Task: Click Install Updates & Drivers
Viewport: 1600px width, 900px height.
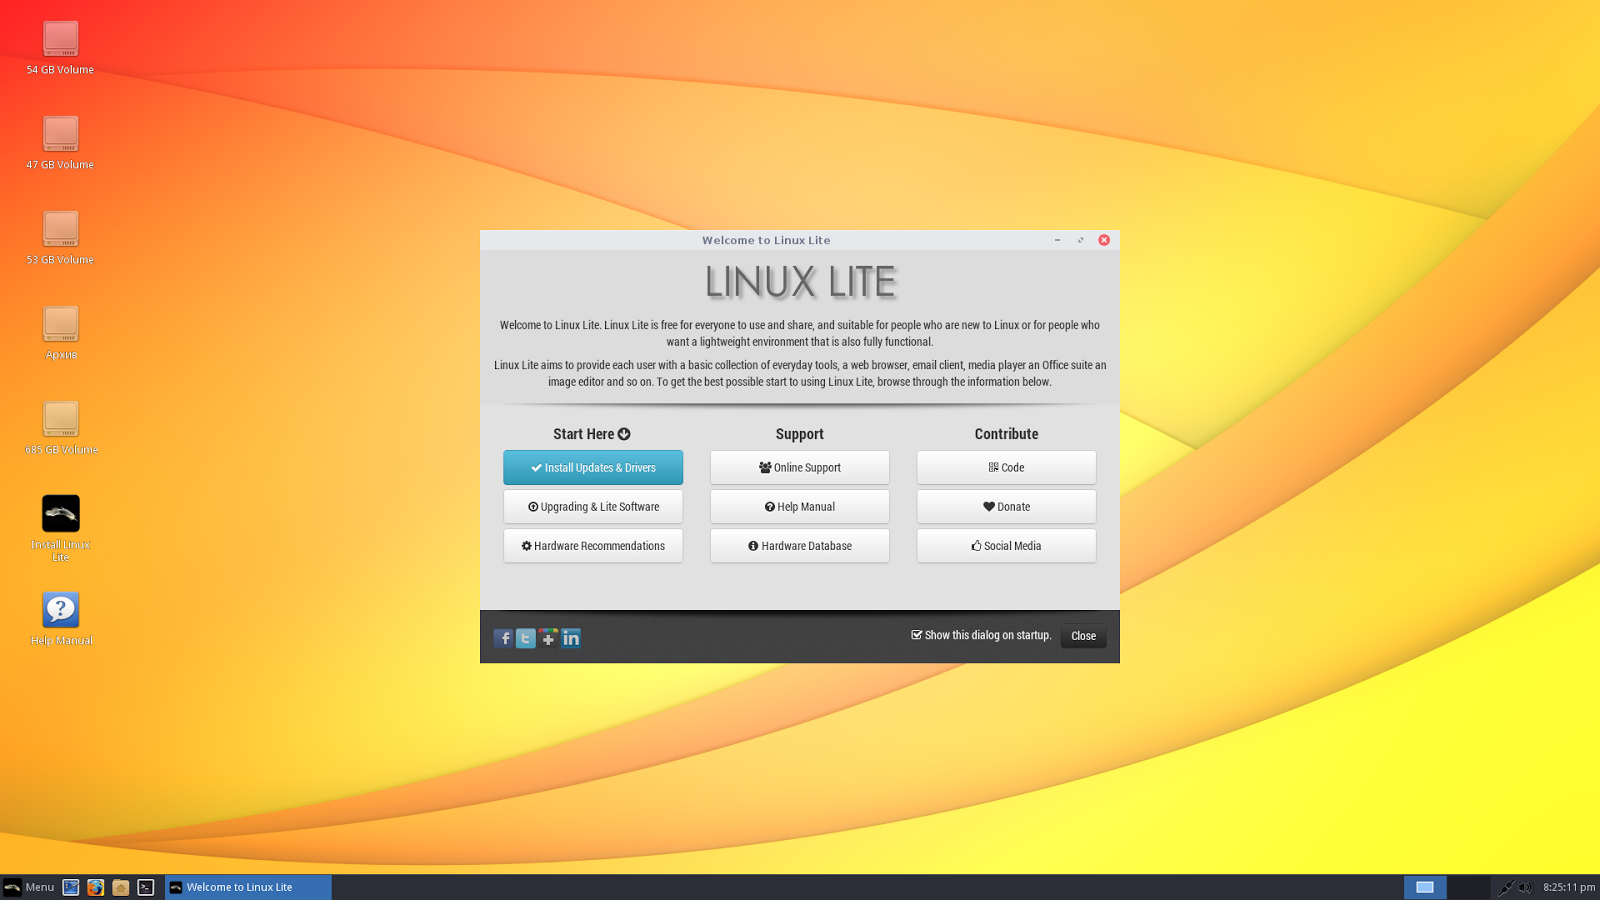Action: (592, 467)
